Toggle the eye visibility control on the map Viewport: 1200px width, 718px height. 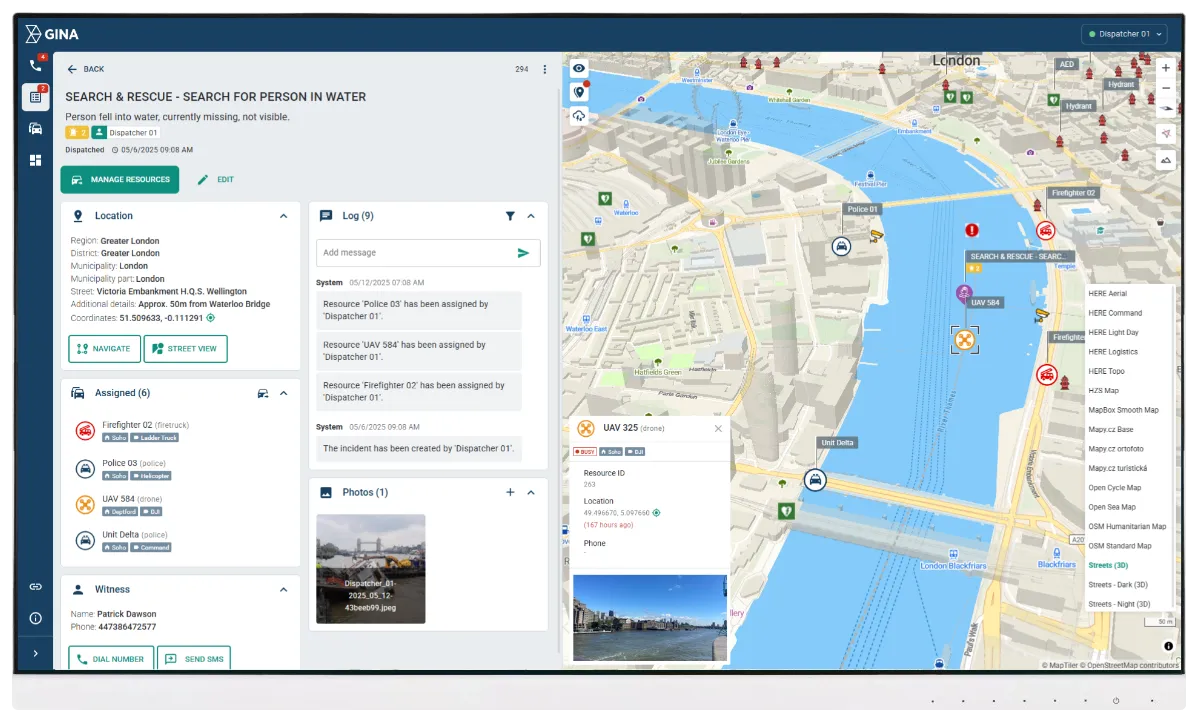tap(579, 68)
